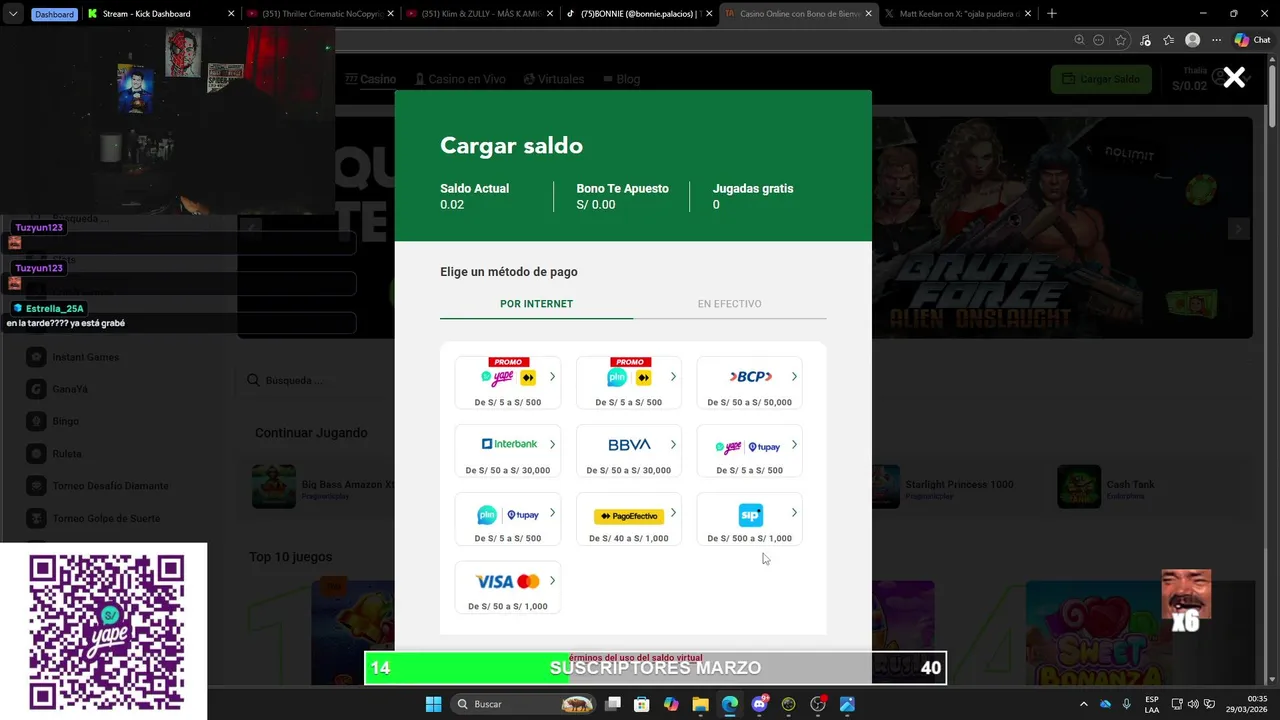This screenshot has height=720, width=1280.
Task: Open Plin promo option via its chevron
Action: (x=673, y=377)
